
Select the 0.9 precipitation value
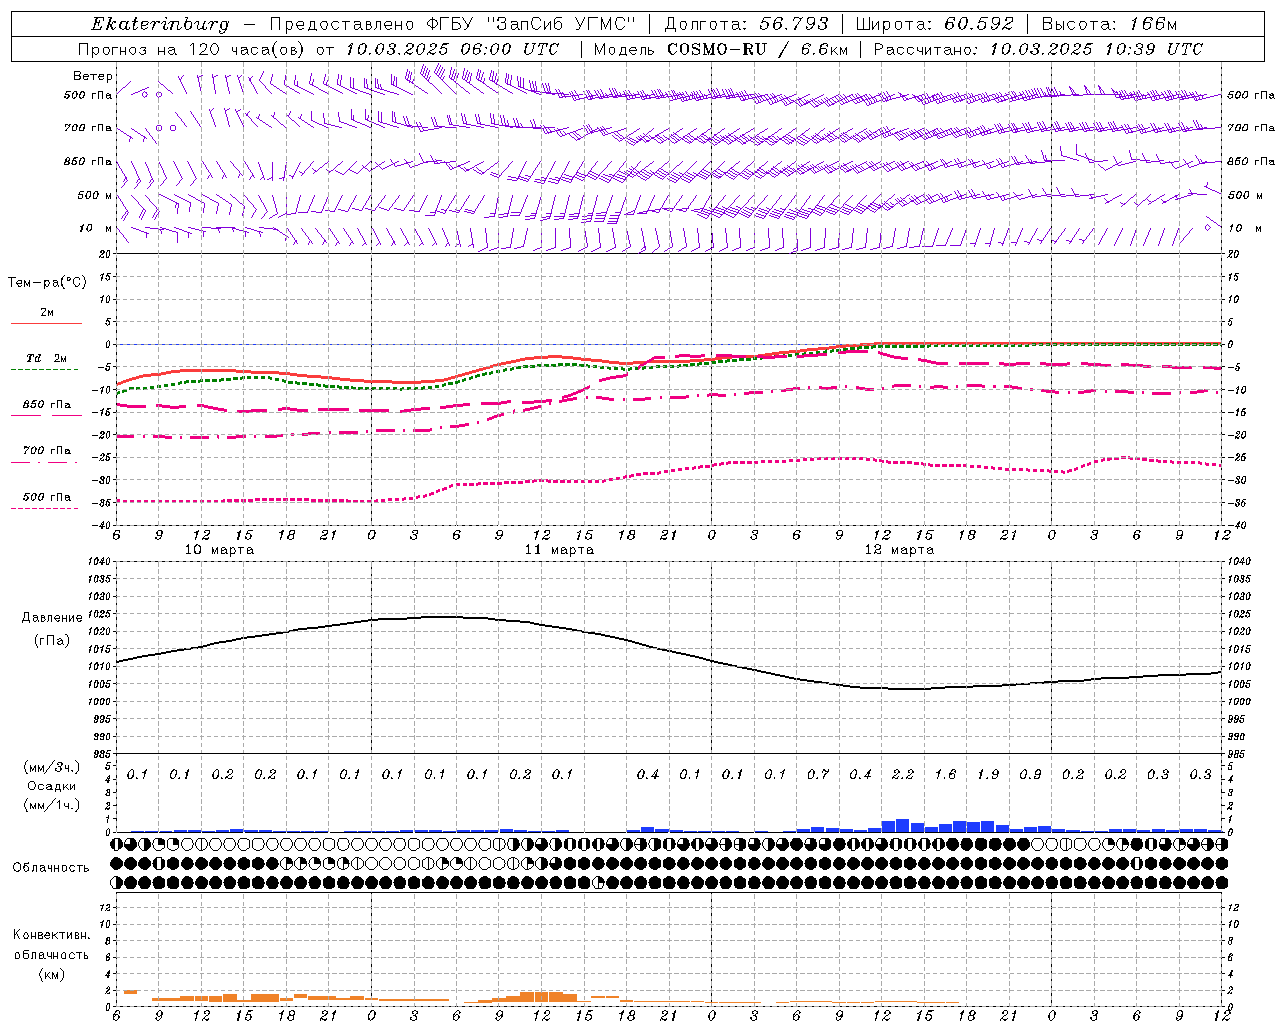[x=1030, y=774]
